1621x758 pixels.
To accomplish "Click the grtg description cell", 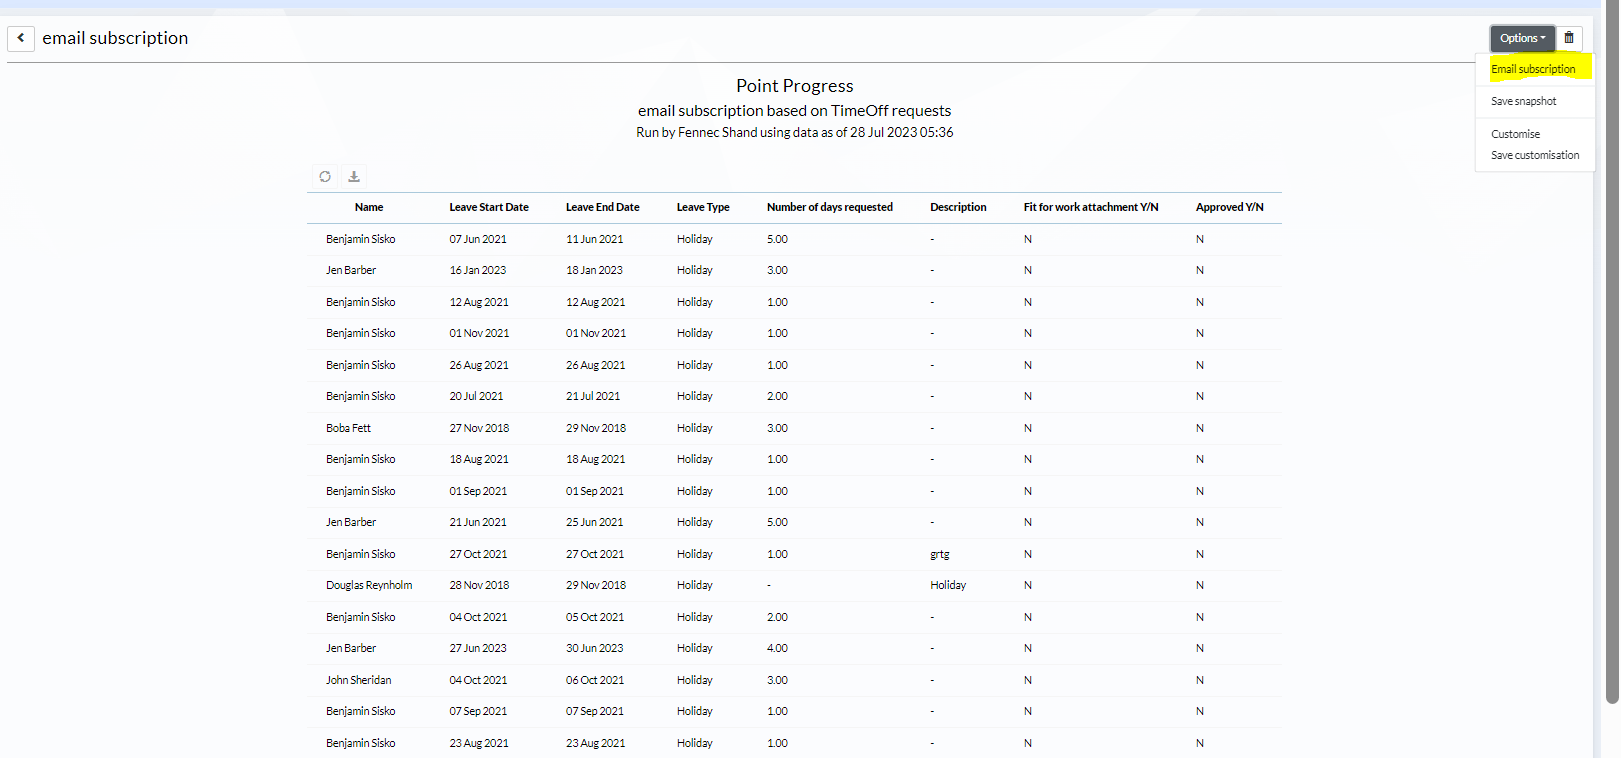I will (940, 554).
